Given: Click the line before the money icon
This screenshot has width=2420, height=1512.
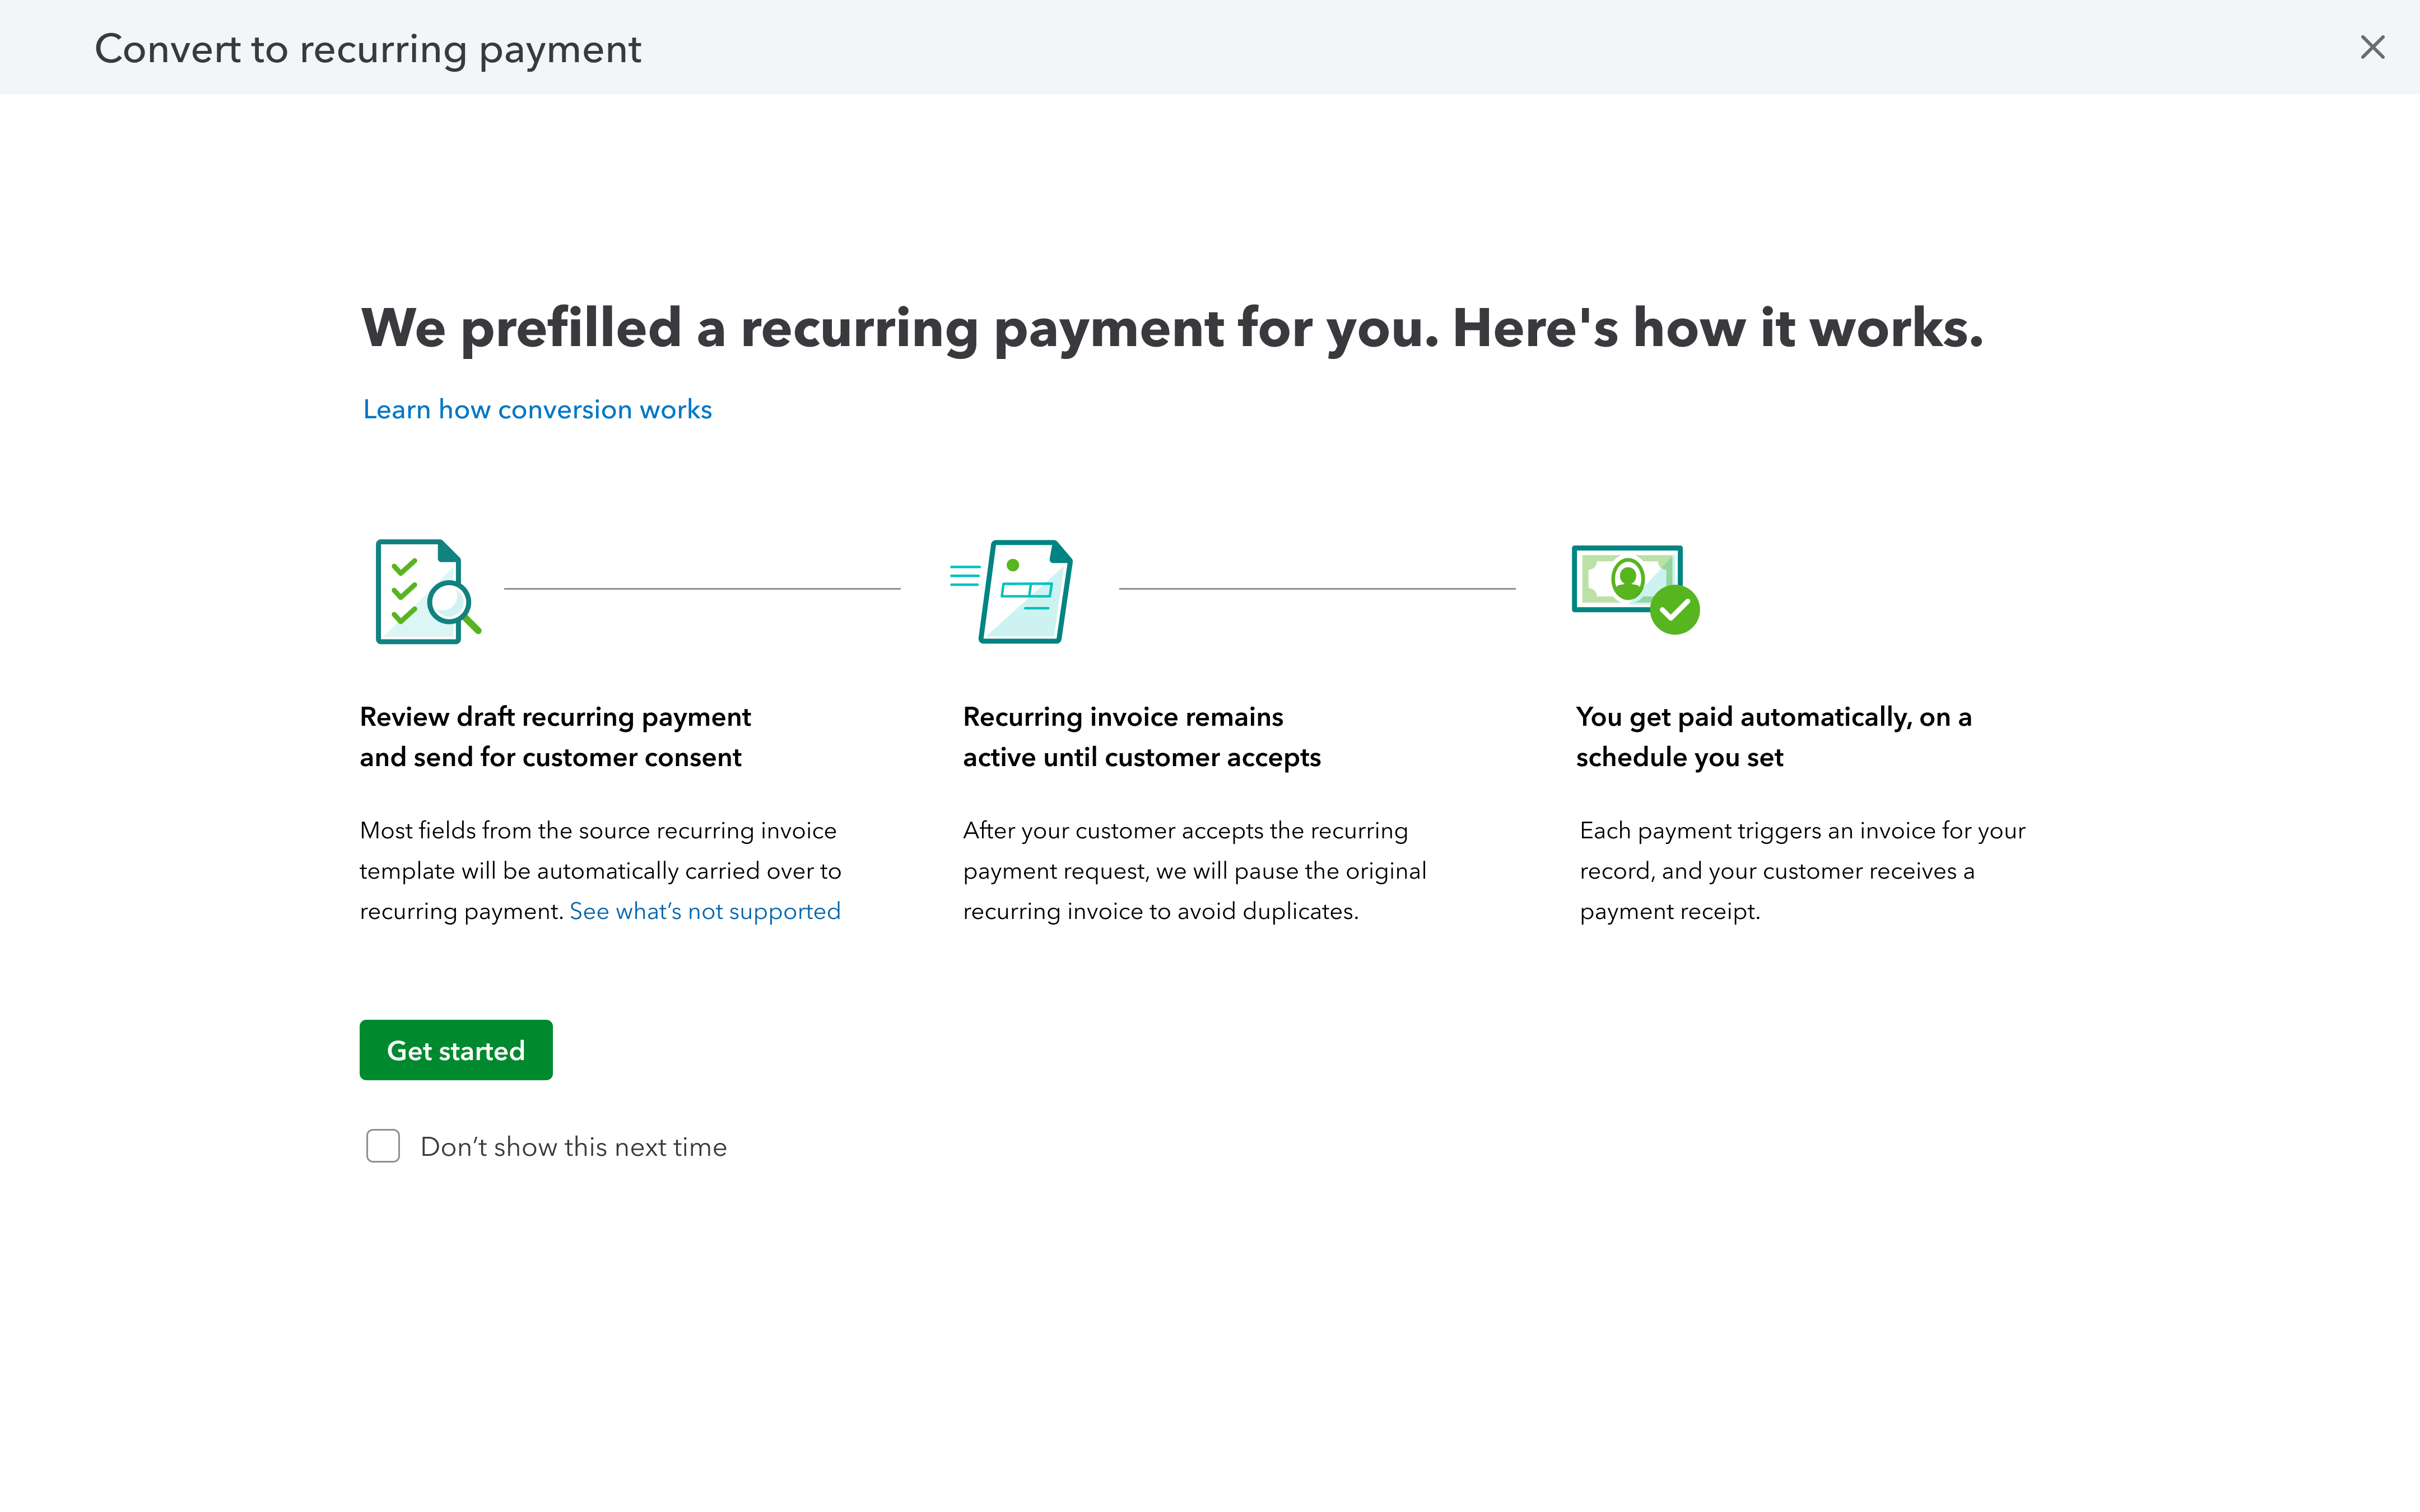Looking at the screenshot, I should tap(1316, 589).
